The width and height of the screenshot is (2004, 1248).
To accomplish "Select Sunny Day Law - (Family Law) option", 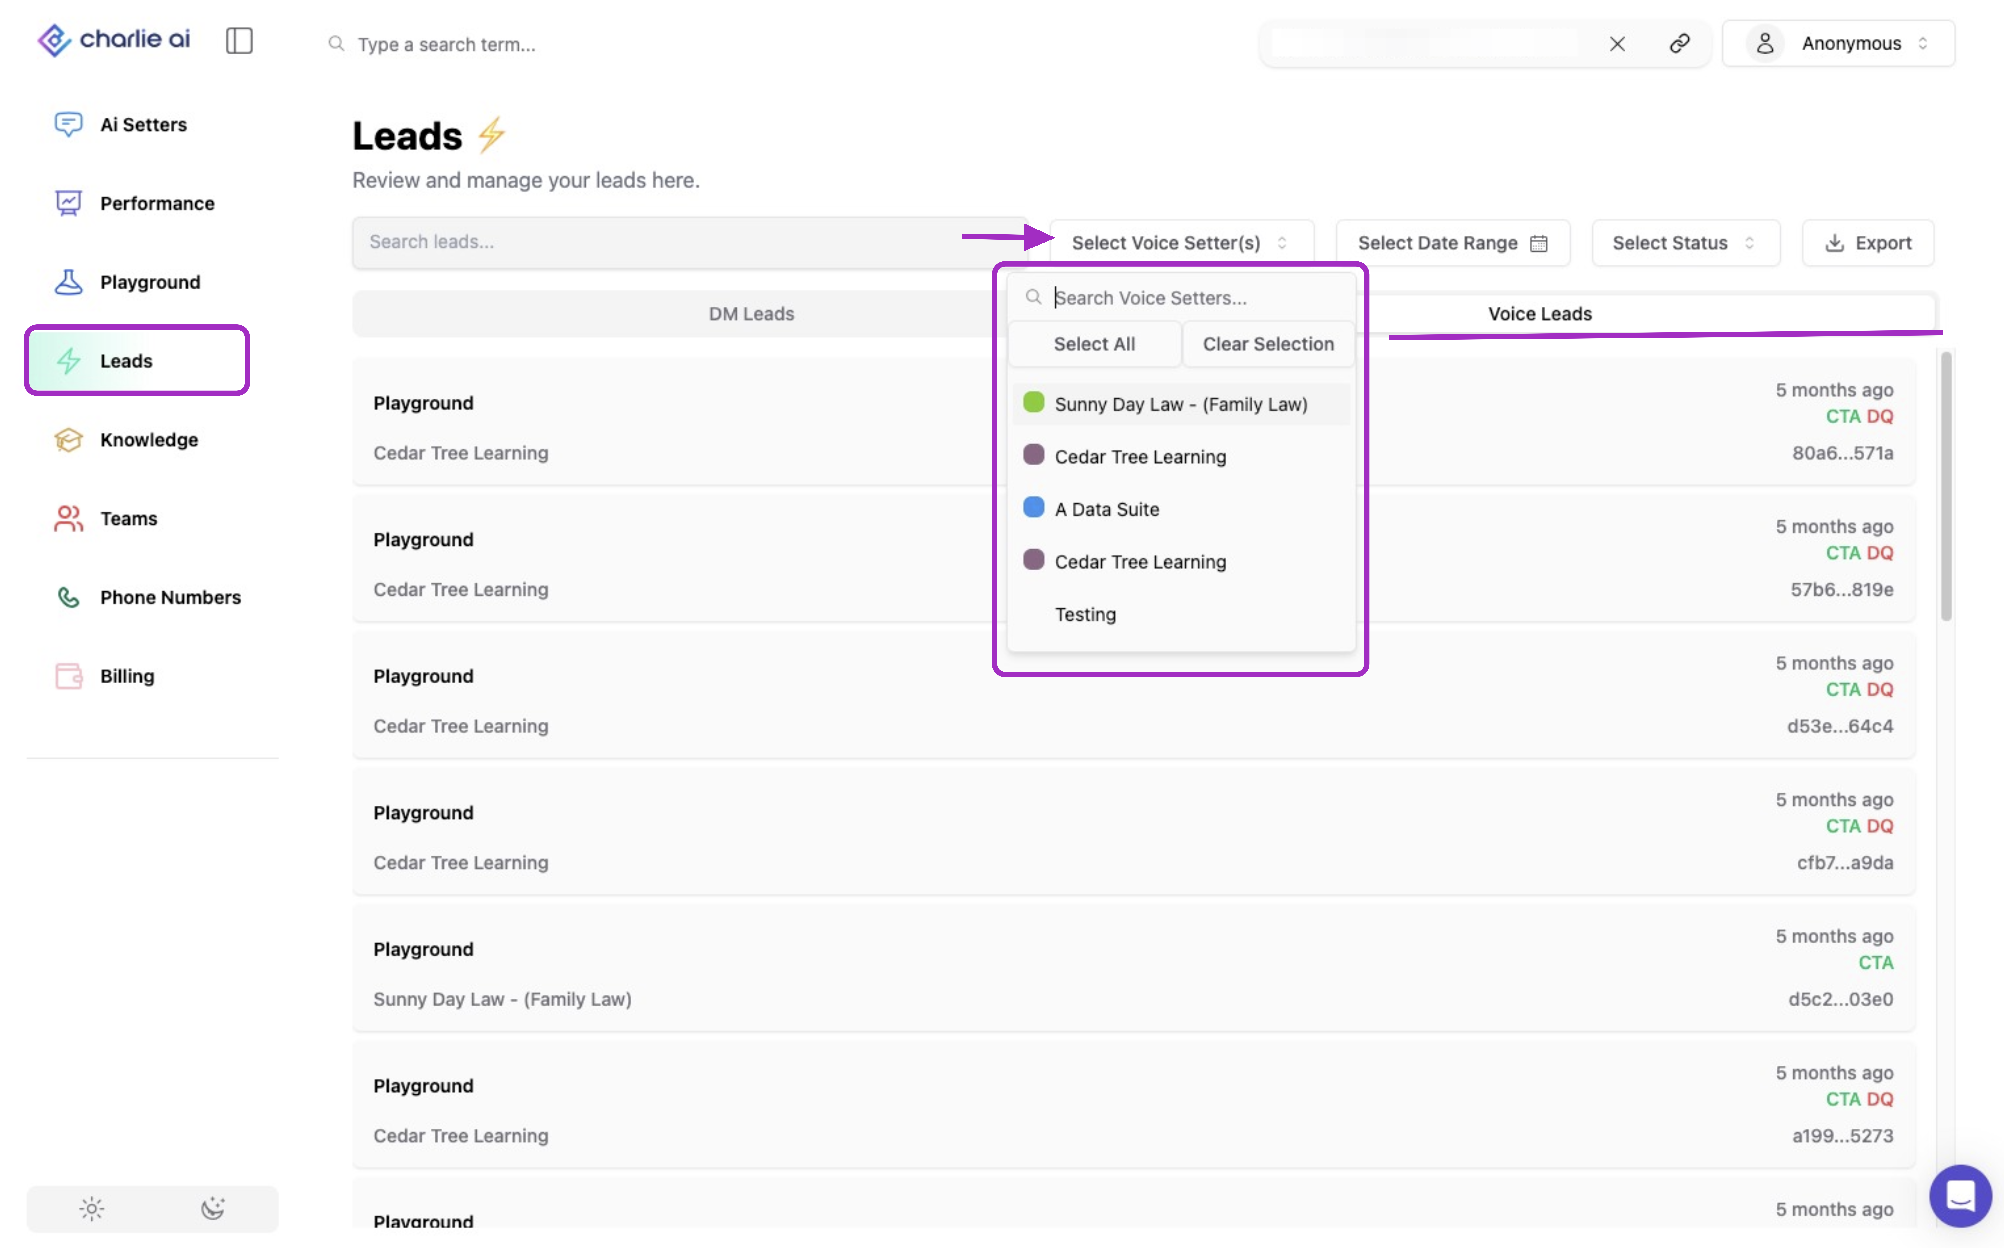I will 1181,404.
